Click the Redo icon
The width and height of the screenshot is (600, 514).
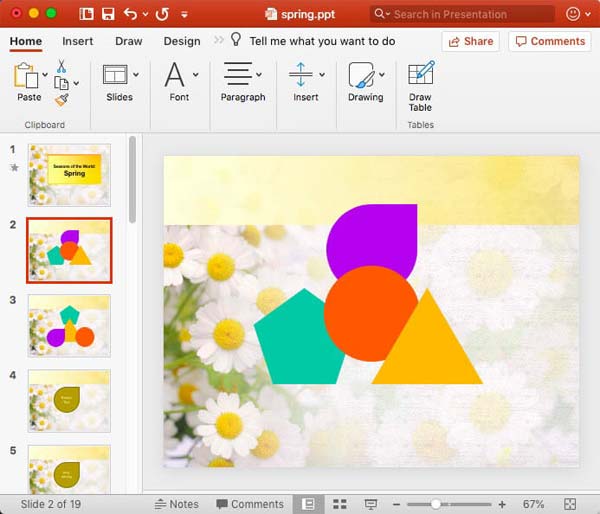pos(162,14)
